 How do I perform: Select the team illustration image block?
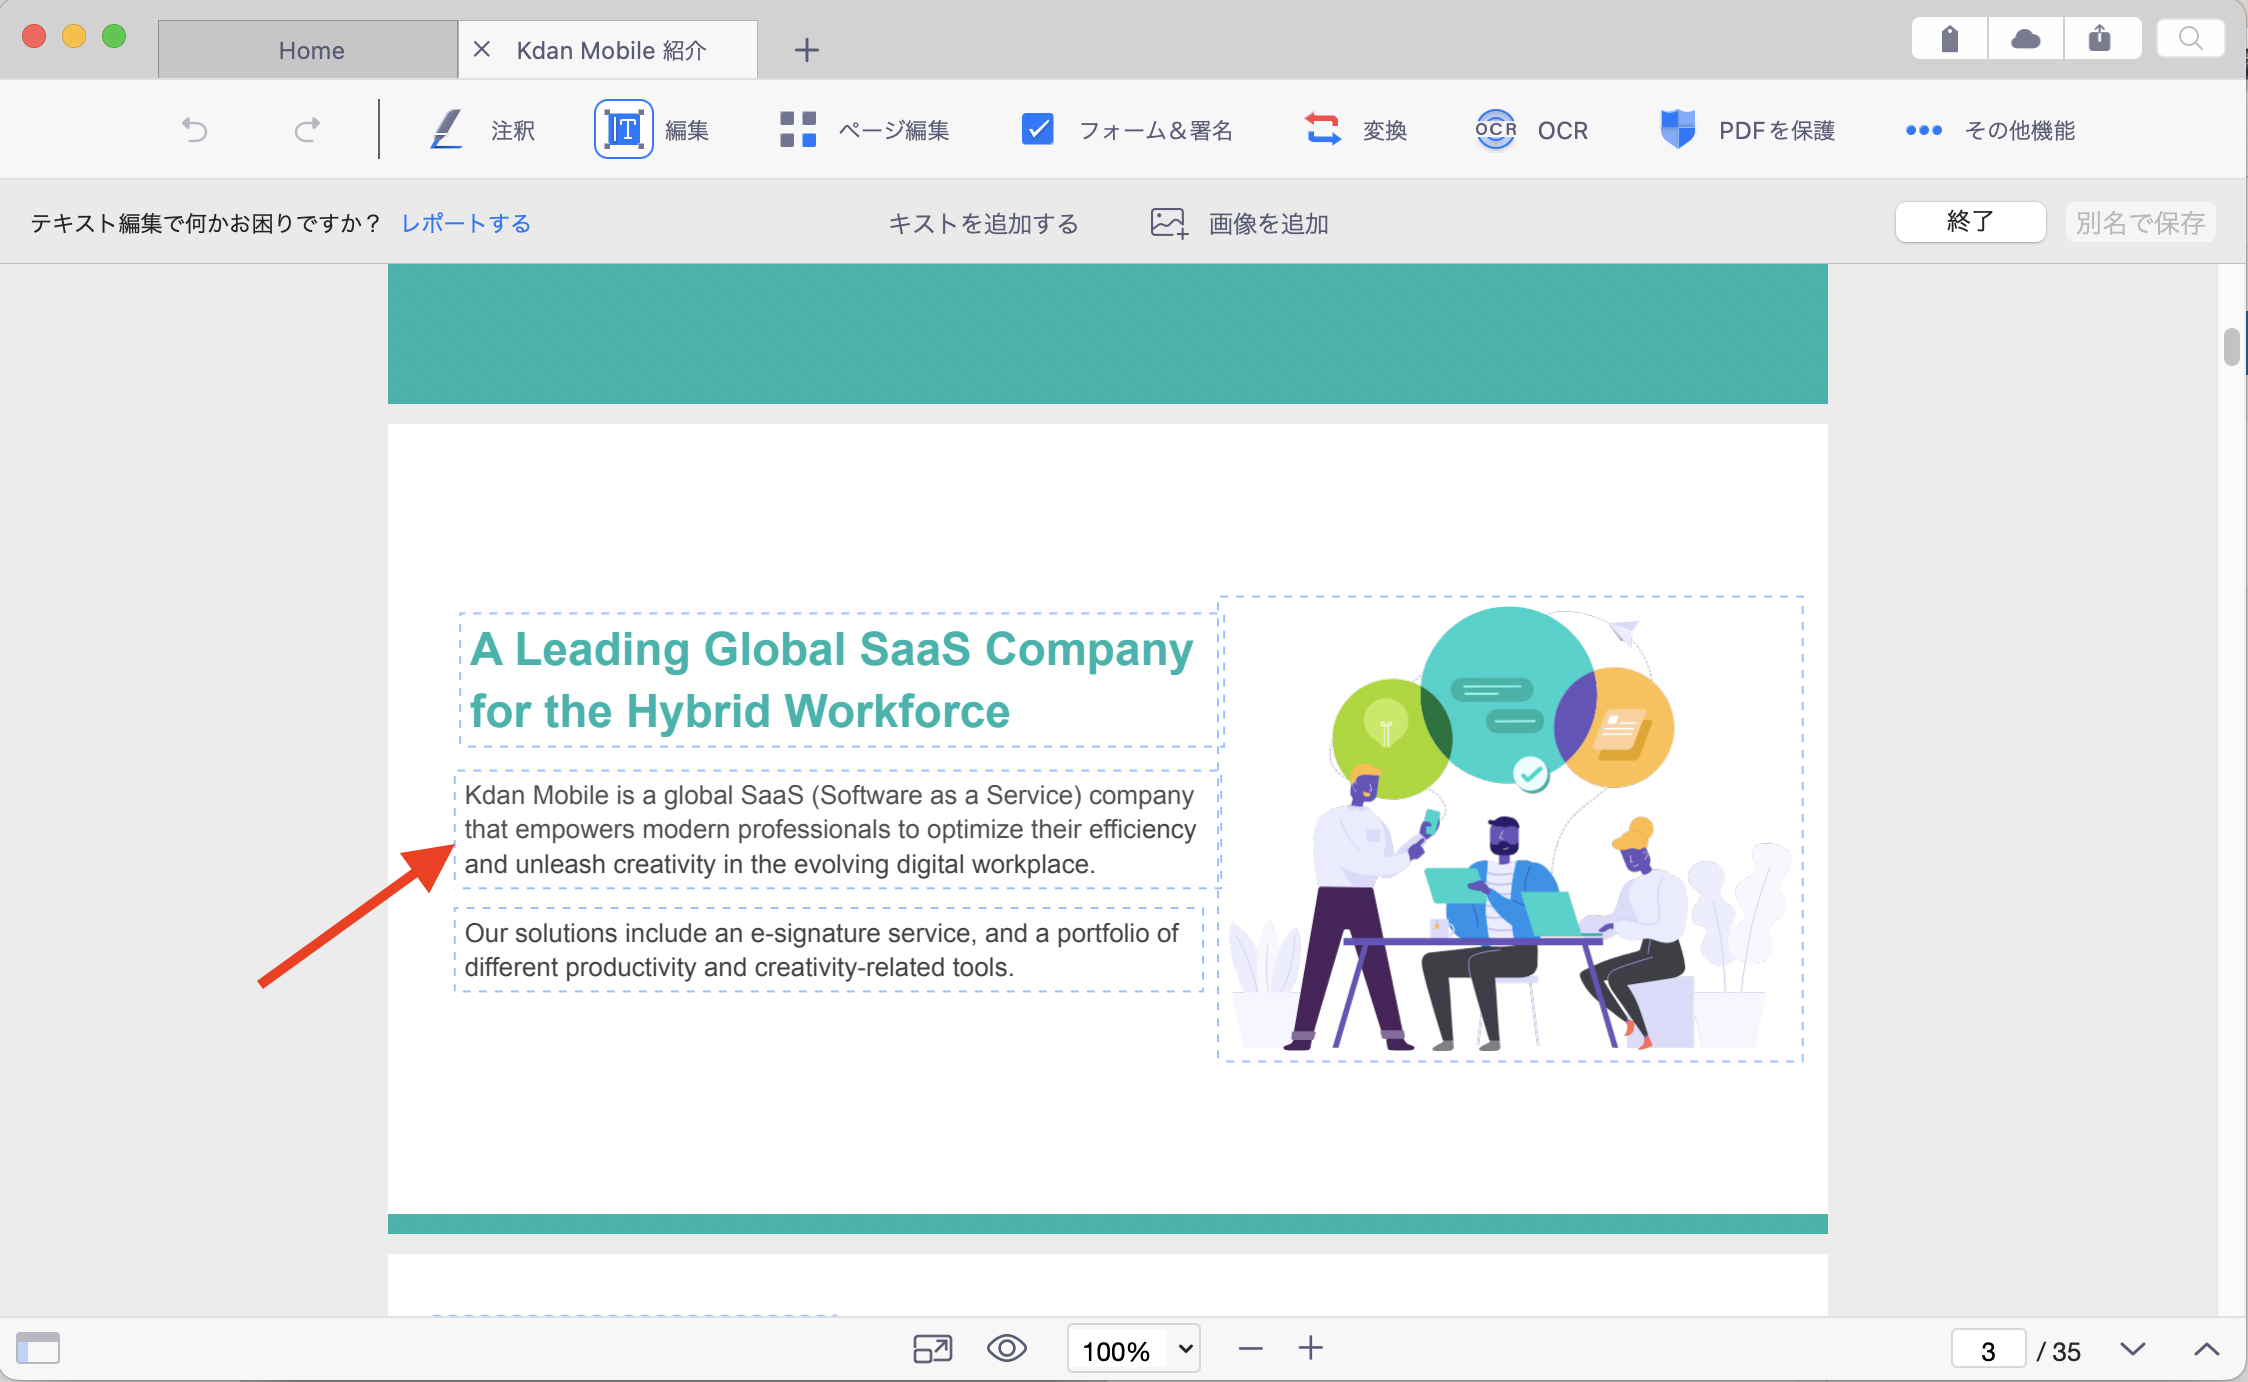[1510, 829]
